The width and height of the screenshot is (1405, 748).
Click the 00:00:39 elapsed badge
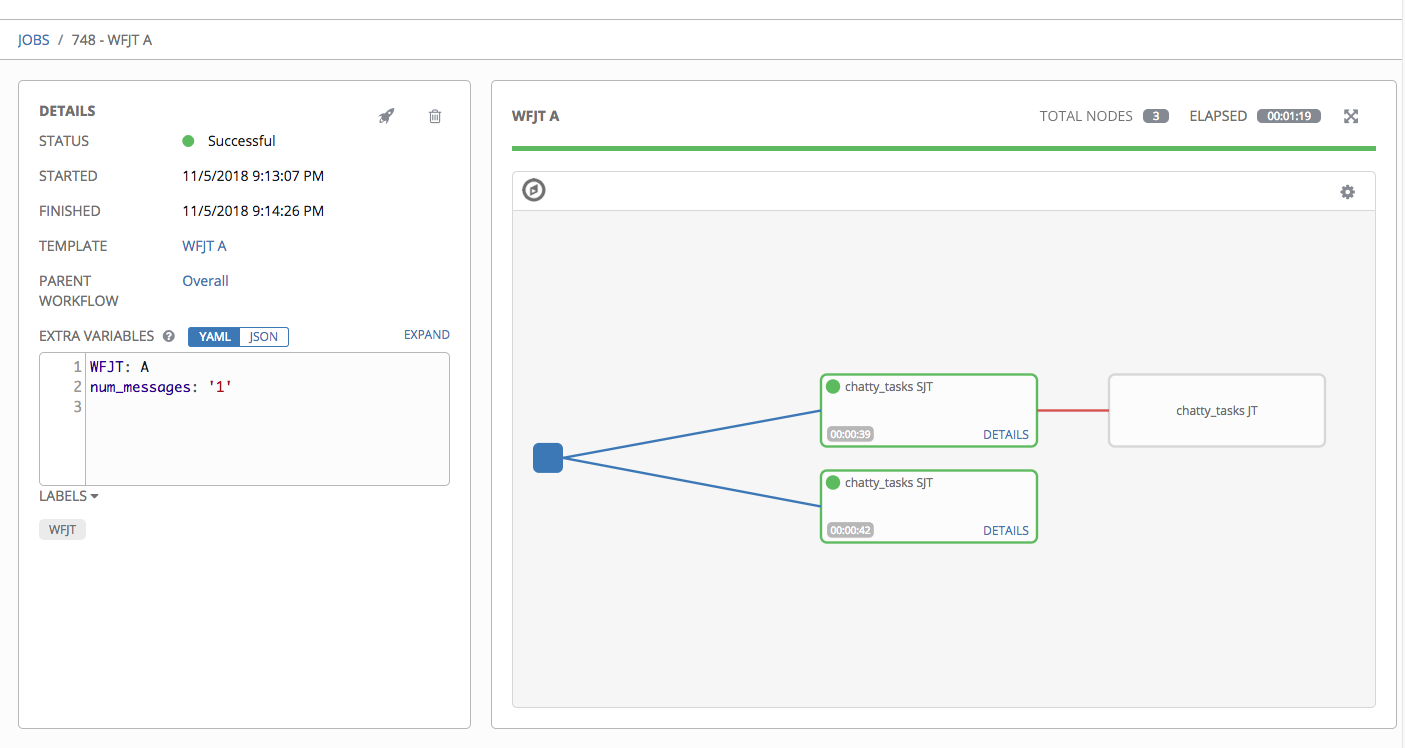pyautogui.click(x=850, y=435)
